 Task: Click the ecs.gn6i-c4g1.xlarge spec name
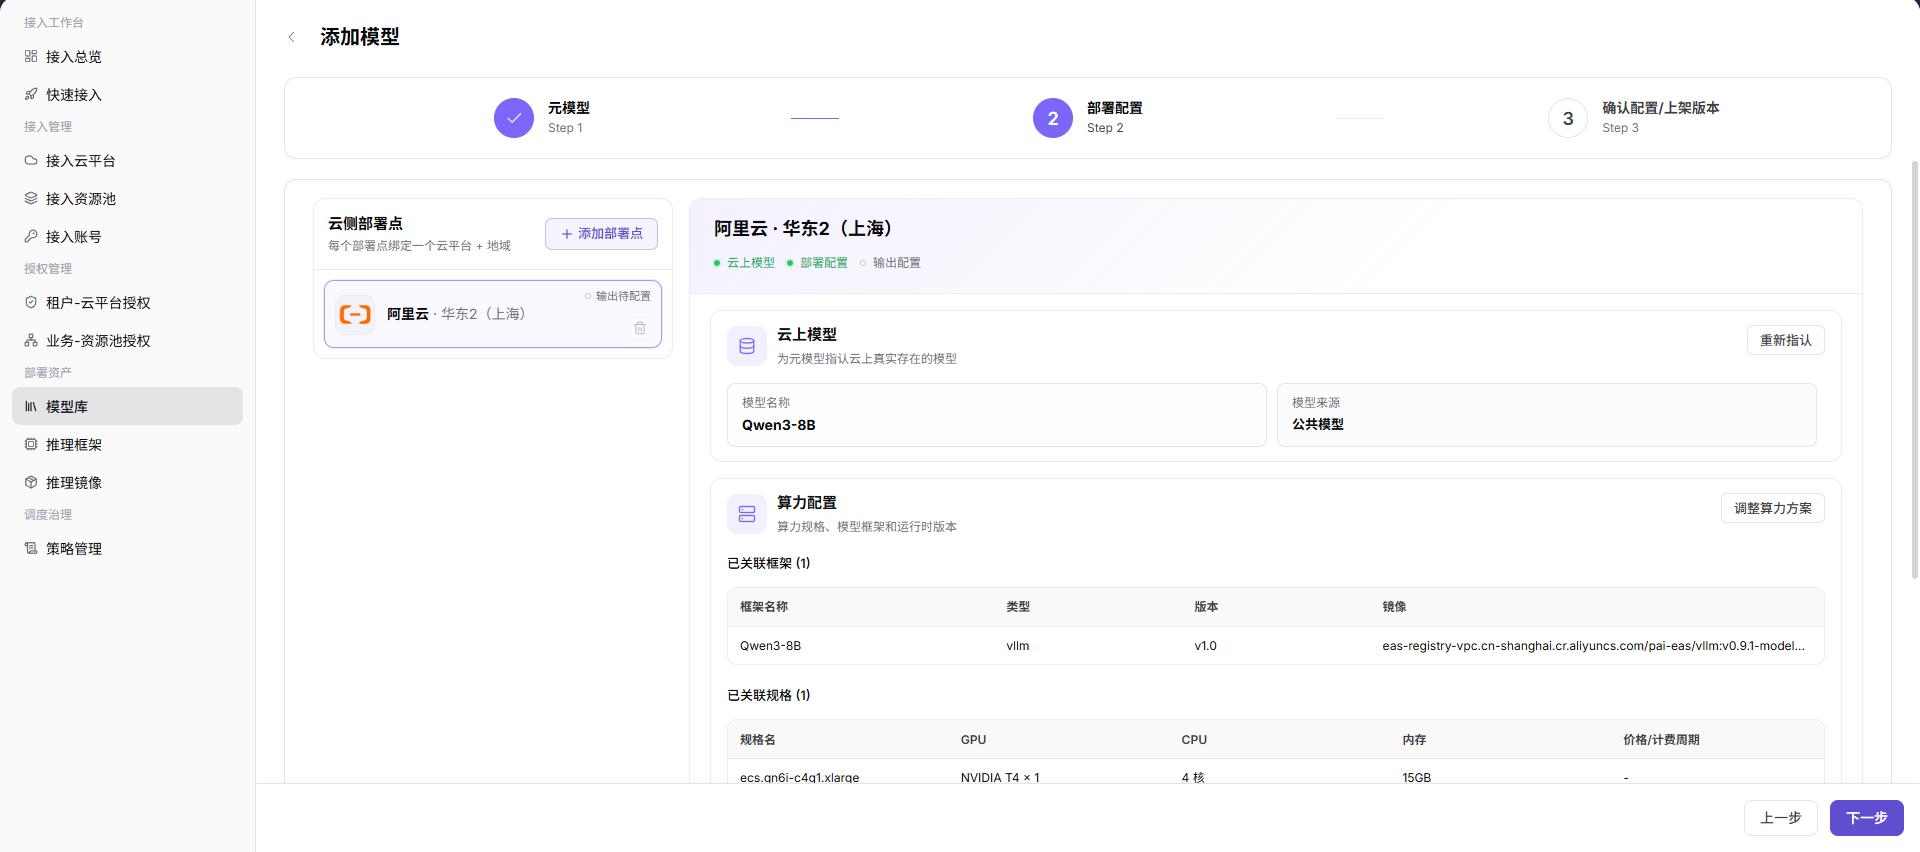click(x=800, y=777)
